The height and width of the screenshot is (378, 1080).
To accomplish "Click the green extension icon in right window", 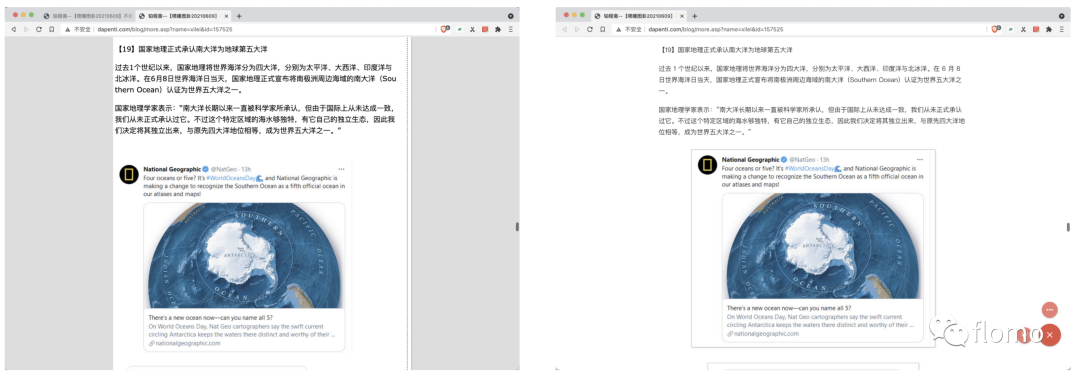I will click(x=1010, y=30).
